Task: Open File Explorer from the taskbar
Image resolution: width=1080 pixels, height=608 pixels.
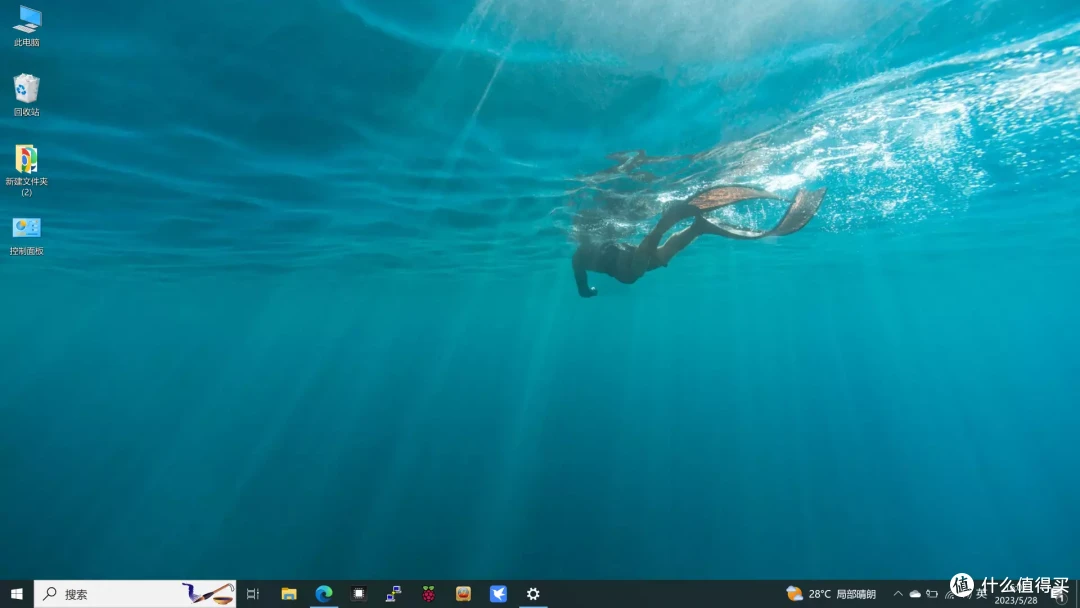Action: (289, 594)
